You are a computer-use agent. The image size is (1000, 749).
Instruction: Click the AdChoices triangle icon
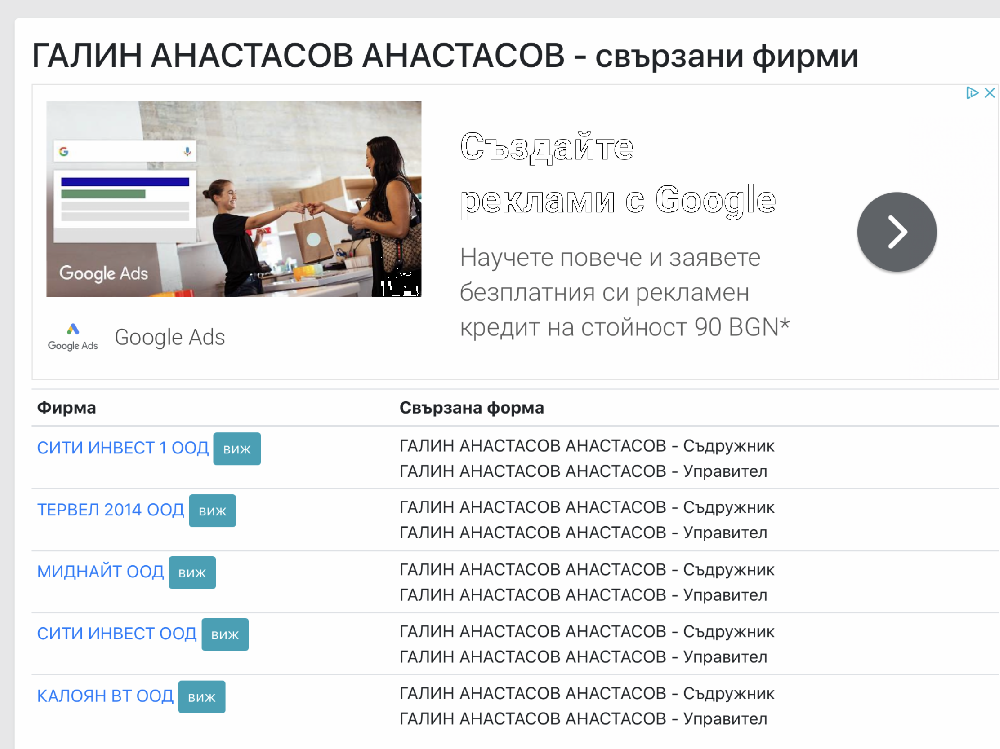[x=971, y=93]
